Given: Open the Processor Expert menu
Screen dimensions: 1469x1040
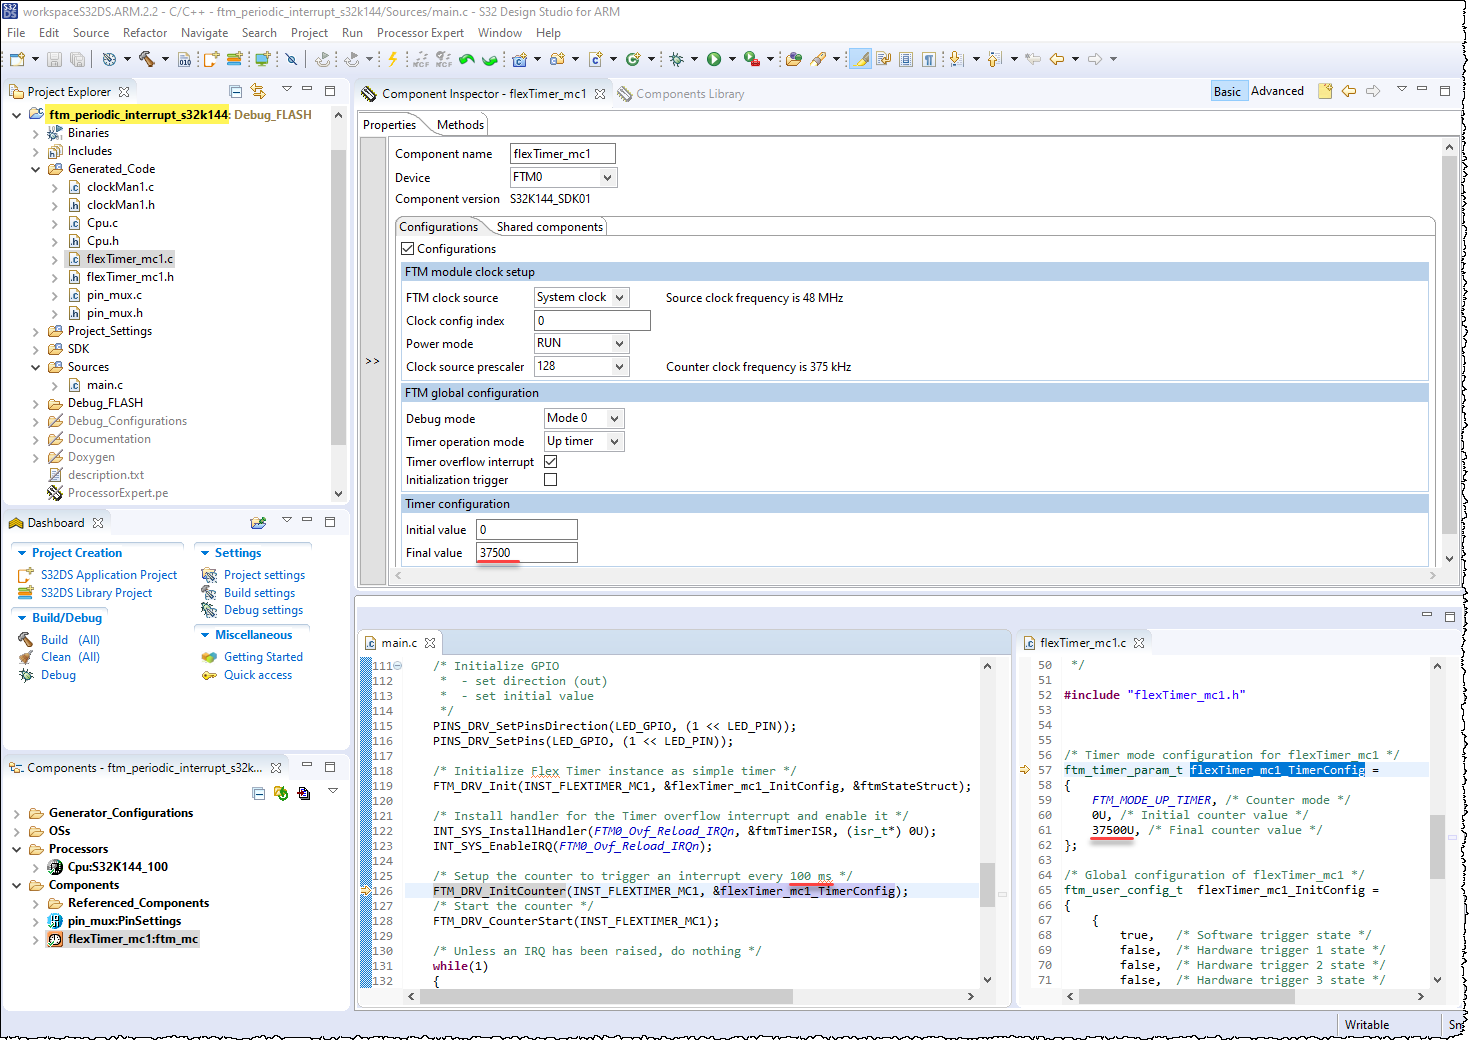Looking at the screenshot, I should pyautogui.click(x=420, y=33).
